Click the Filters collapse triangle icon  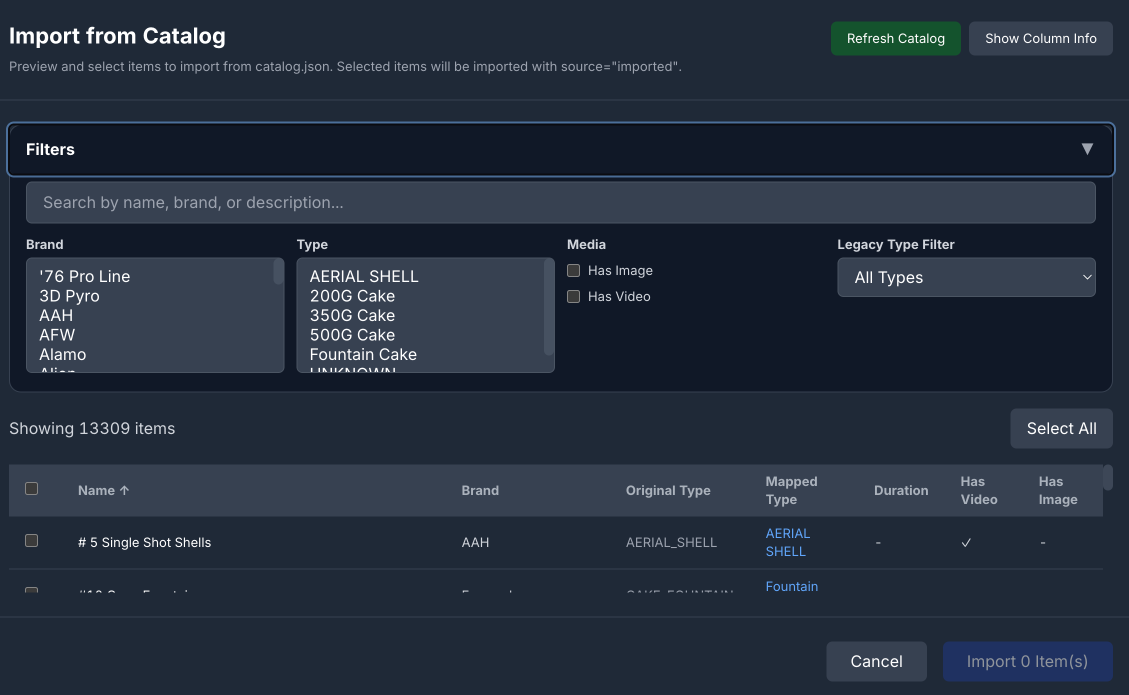1087,149
